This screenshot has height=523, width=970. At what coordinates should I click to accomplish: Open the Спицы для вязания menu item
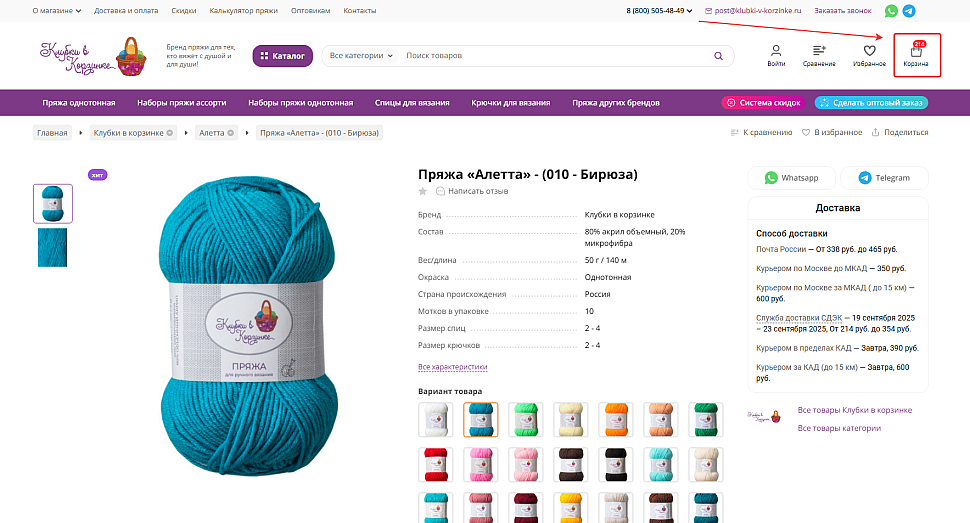412,103
